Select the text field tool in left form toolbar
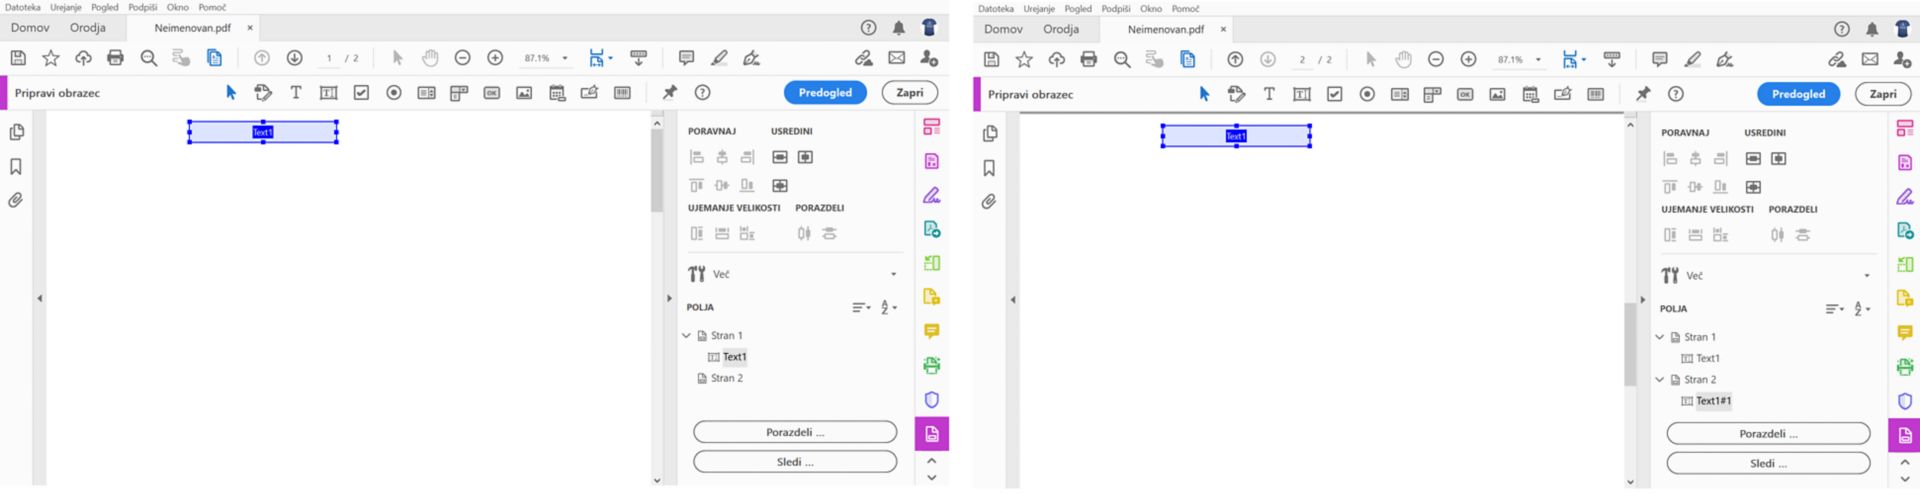 328,93
